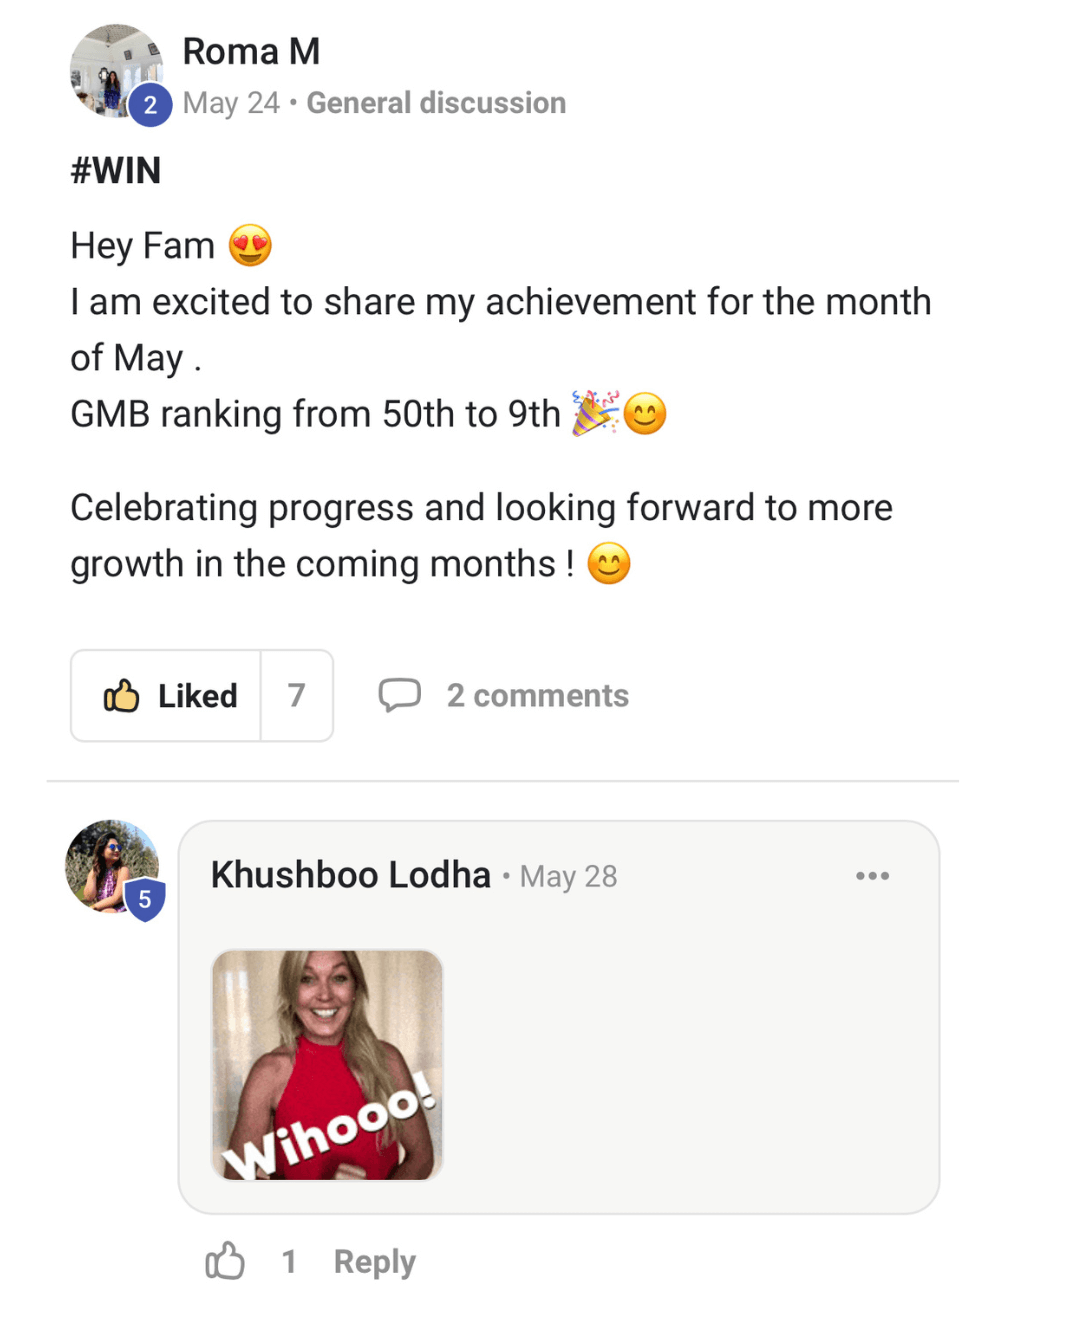Open Roma M's profile picture

click(112, 68)
